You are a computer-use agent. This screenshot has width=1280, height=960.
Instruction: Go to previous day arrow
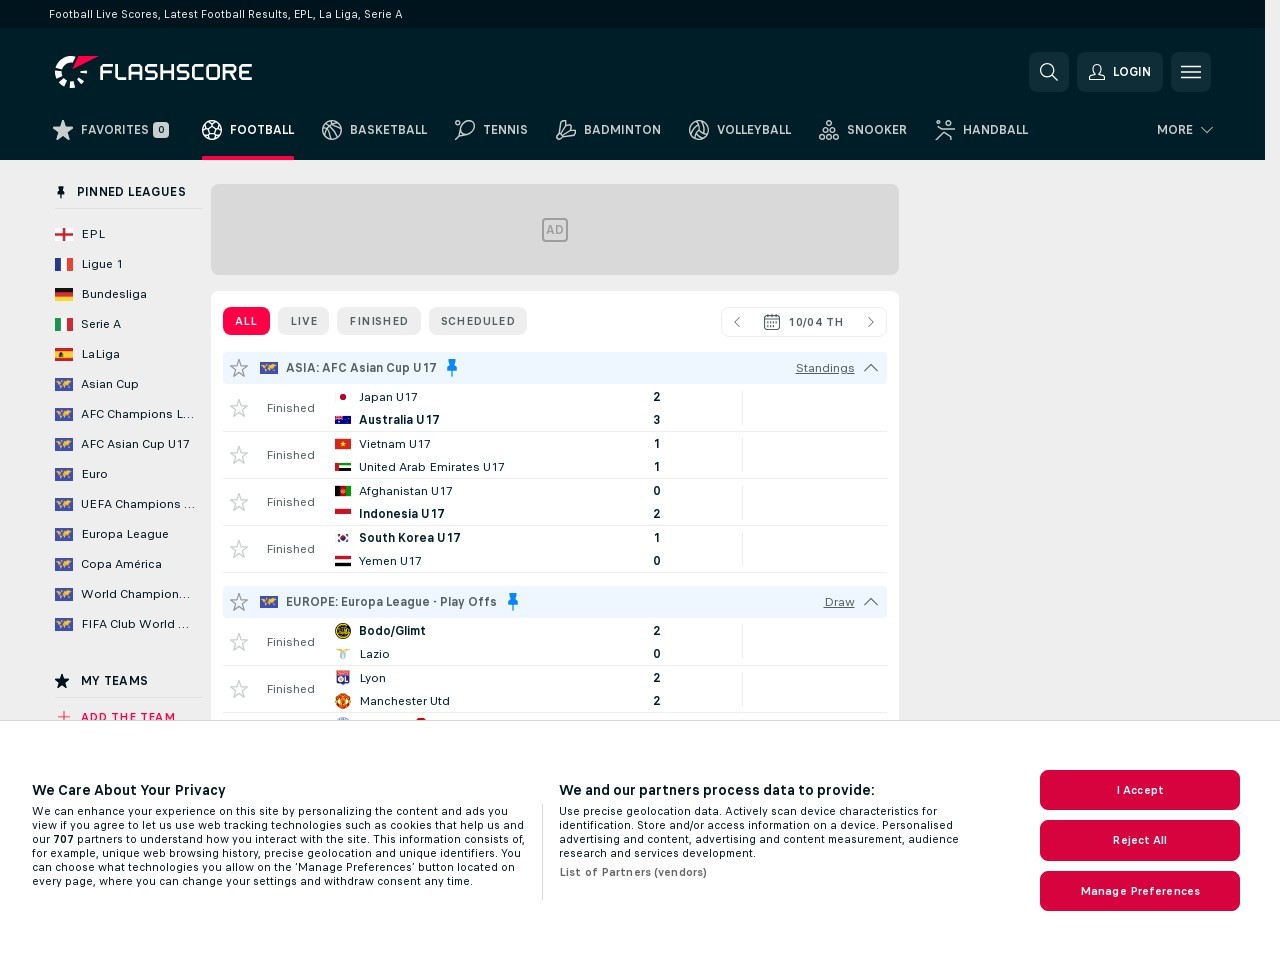(737, 322)
